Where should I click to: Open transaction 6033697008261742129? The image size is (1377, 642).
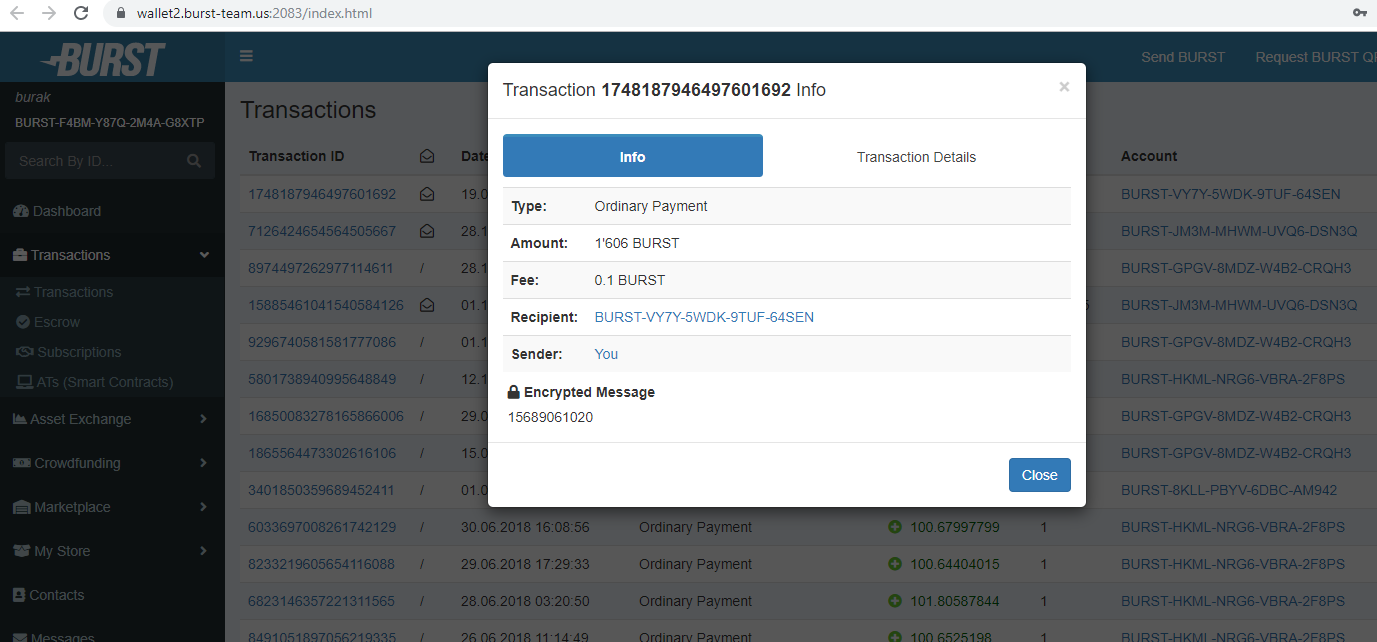click(x=322, y=527)
